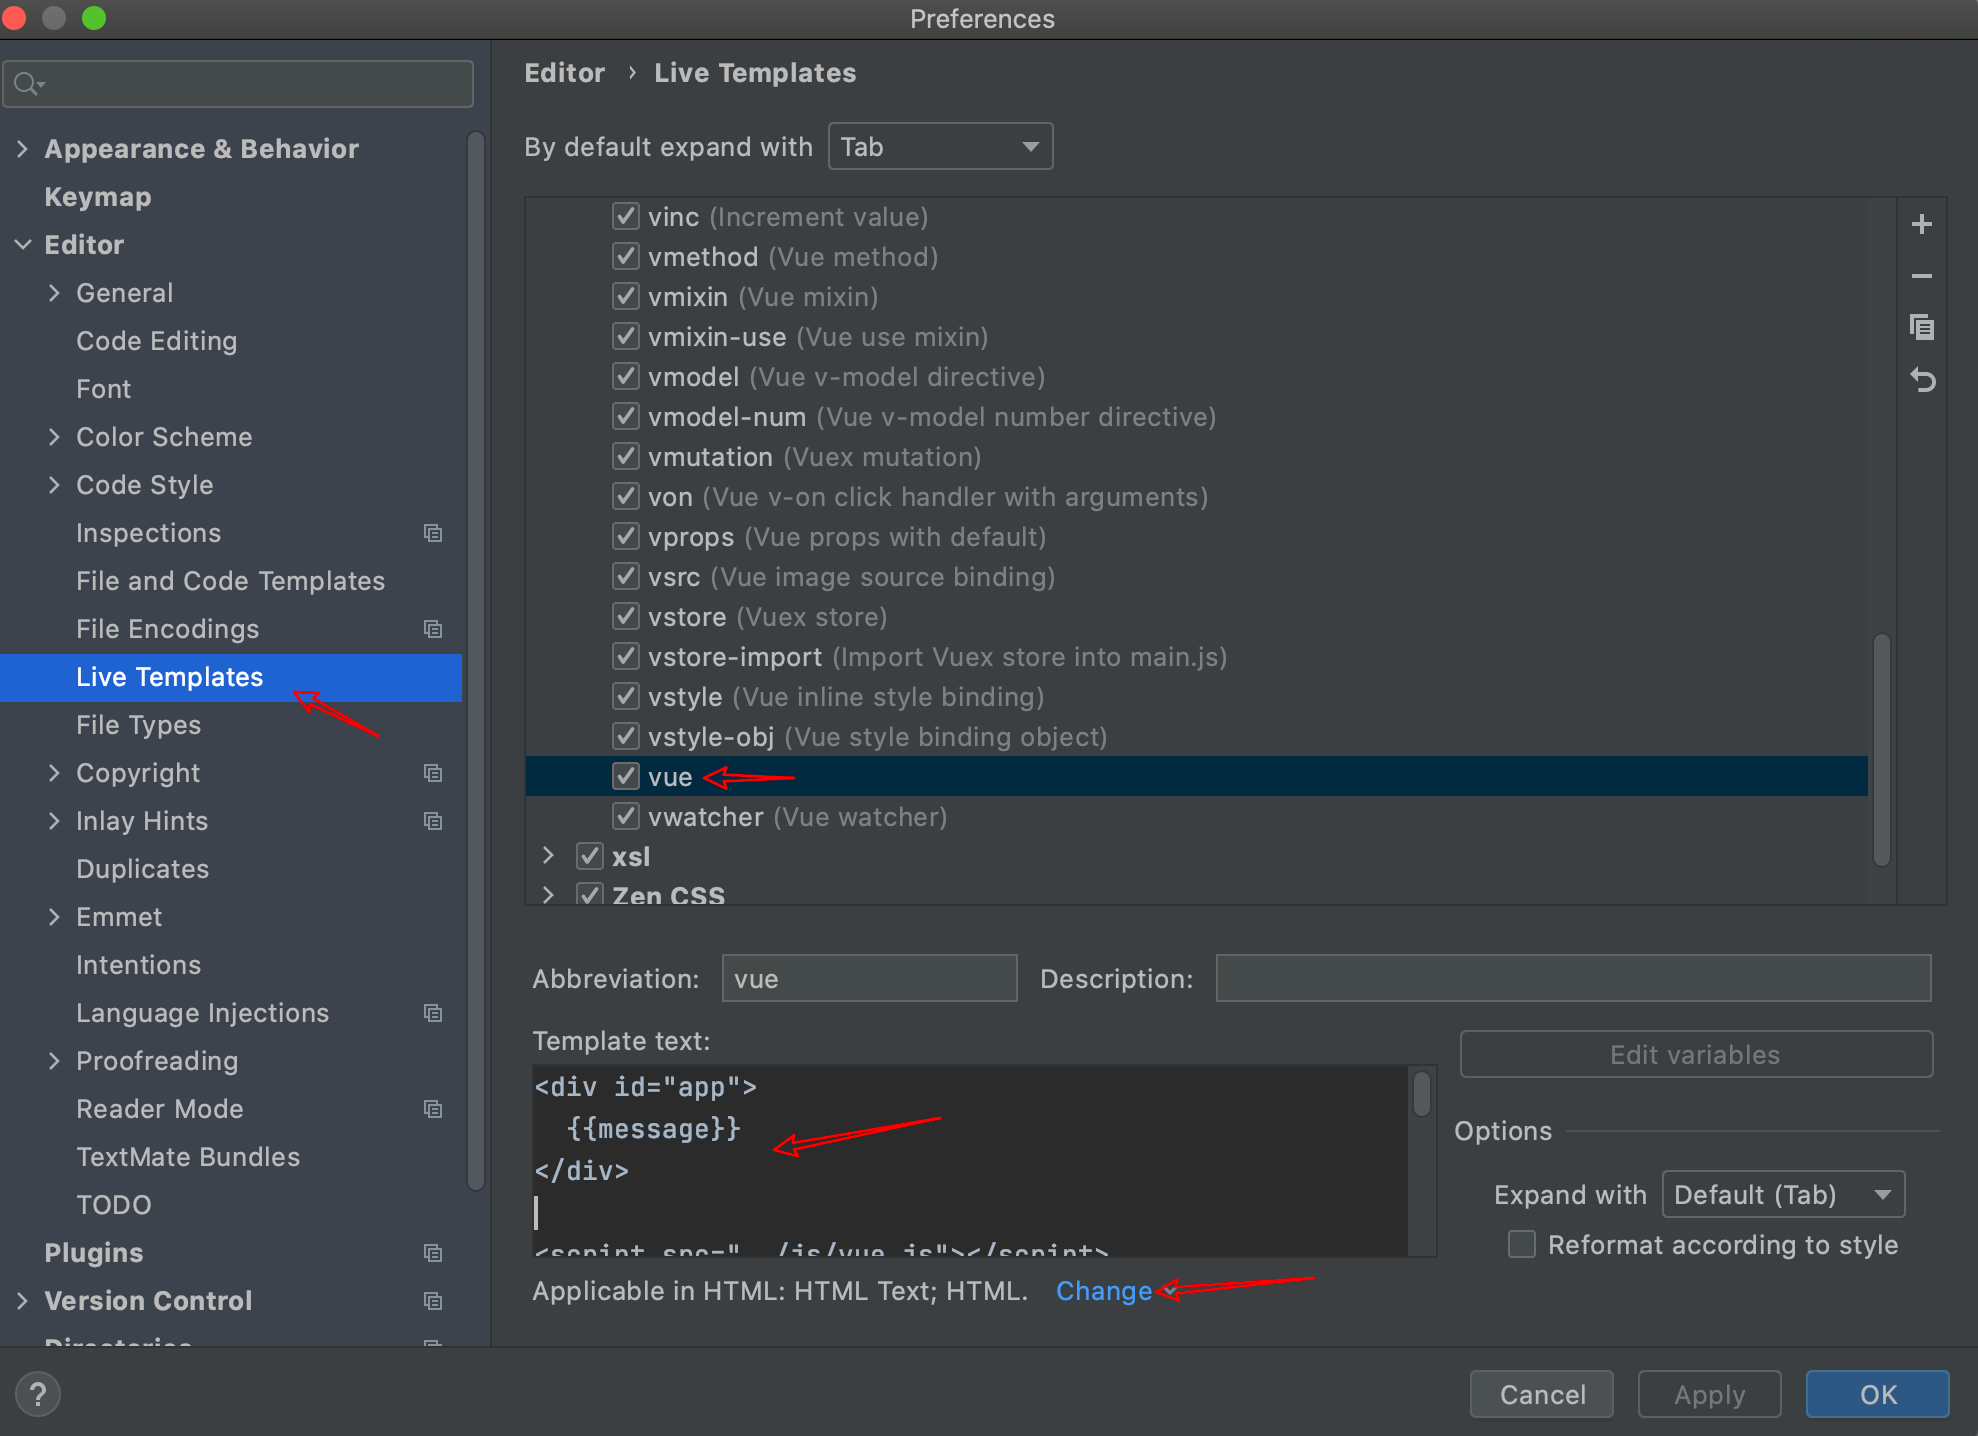
Task: Click the template text scrollbar
Action: tap(1421, 1093)
